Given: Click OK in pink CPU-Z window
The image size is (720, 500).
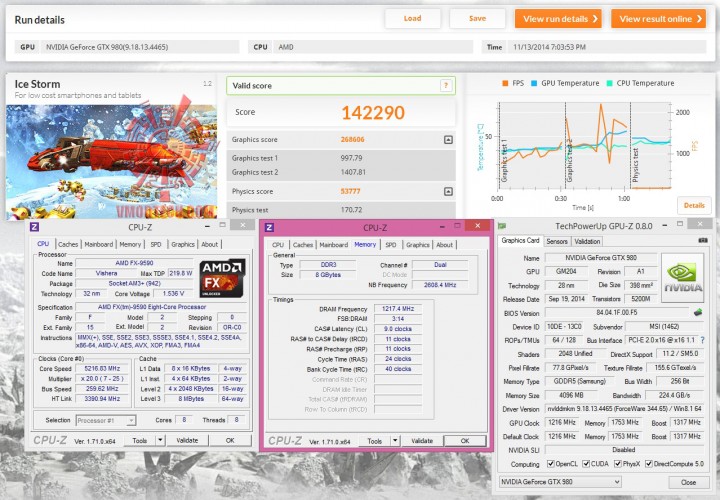Looking at the screenshot, I should tap(465, 441).
